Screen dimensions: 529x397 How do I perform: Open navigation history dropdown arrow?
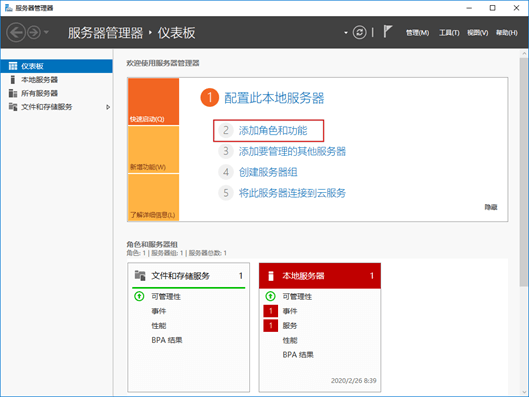click(x=46, y=32)
